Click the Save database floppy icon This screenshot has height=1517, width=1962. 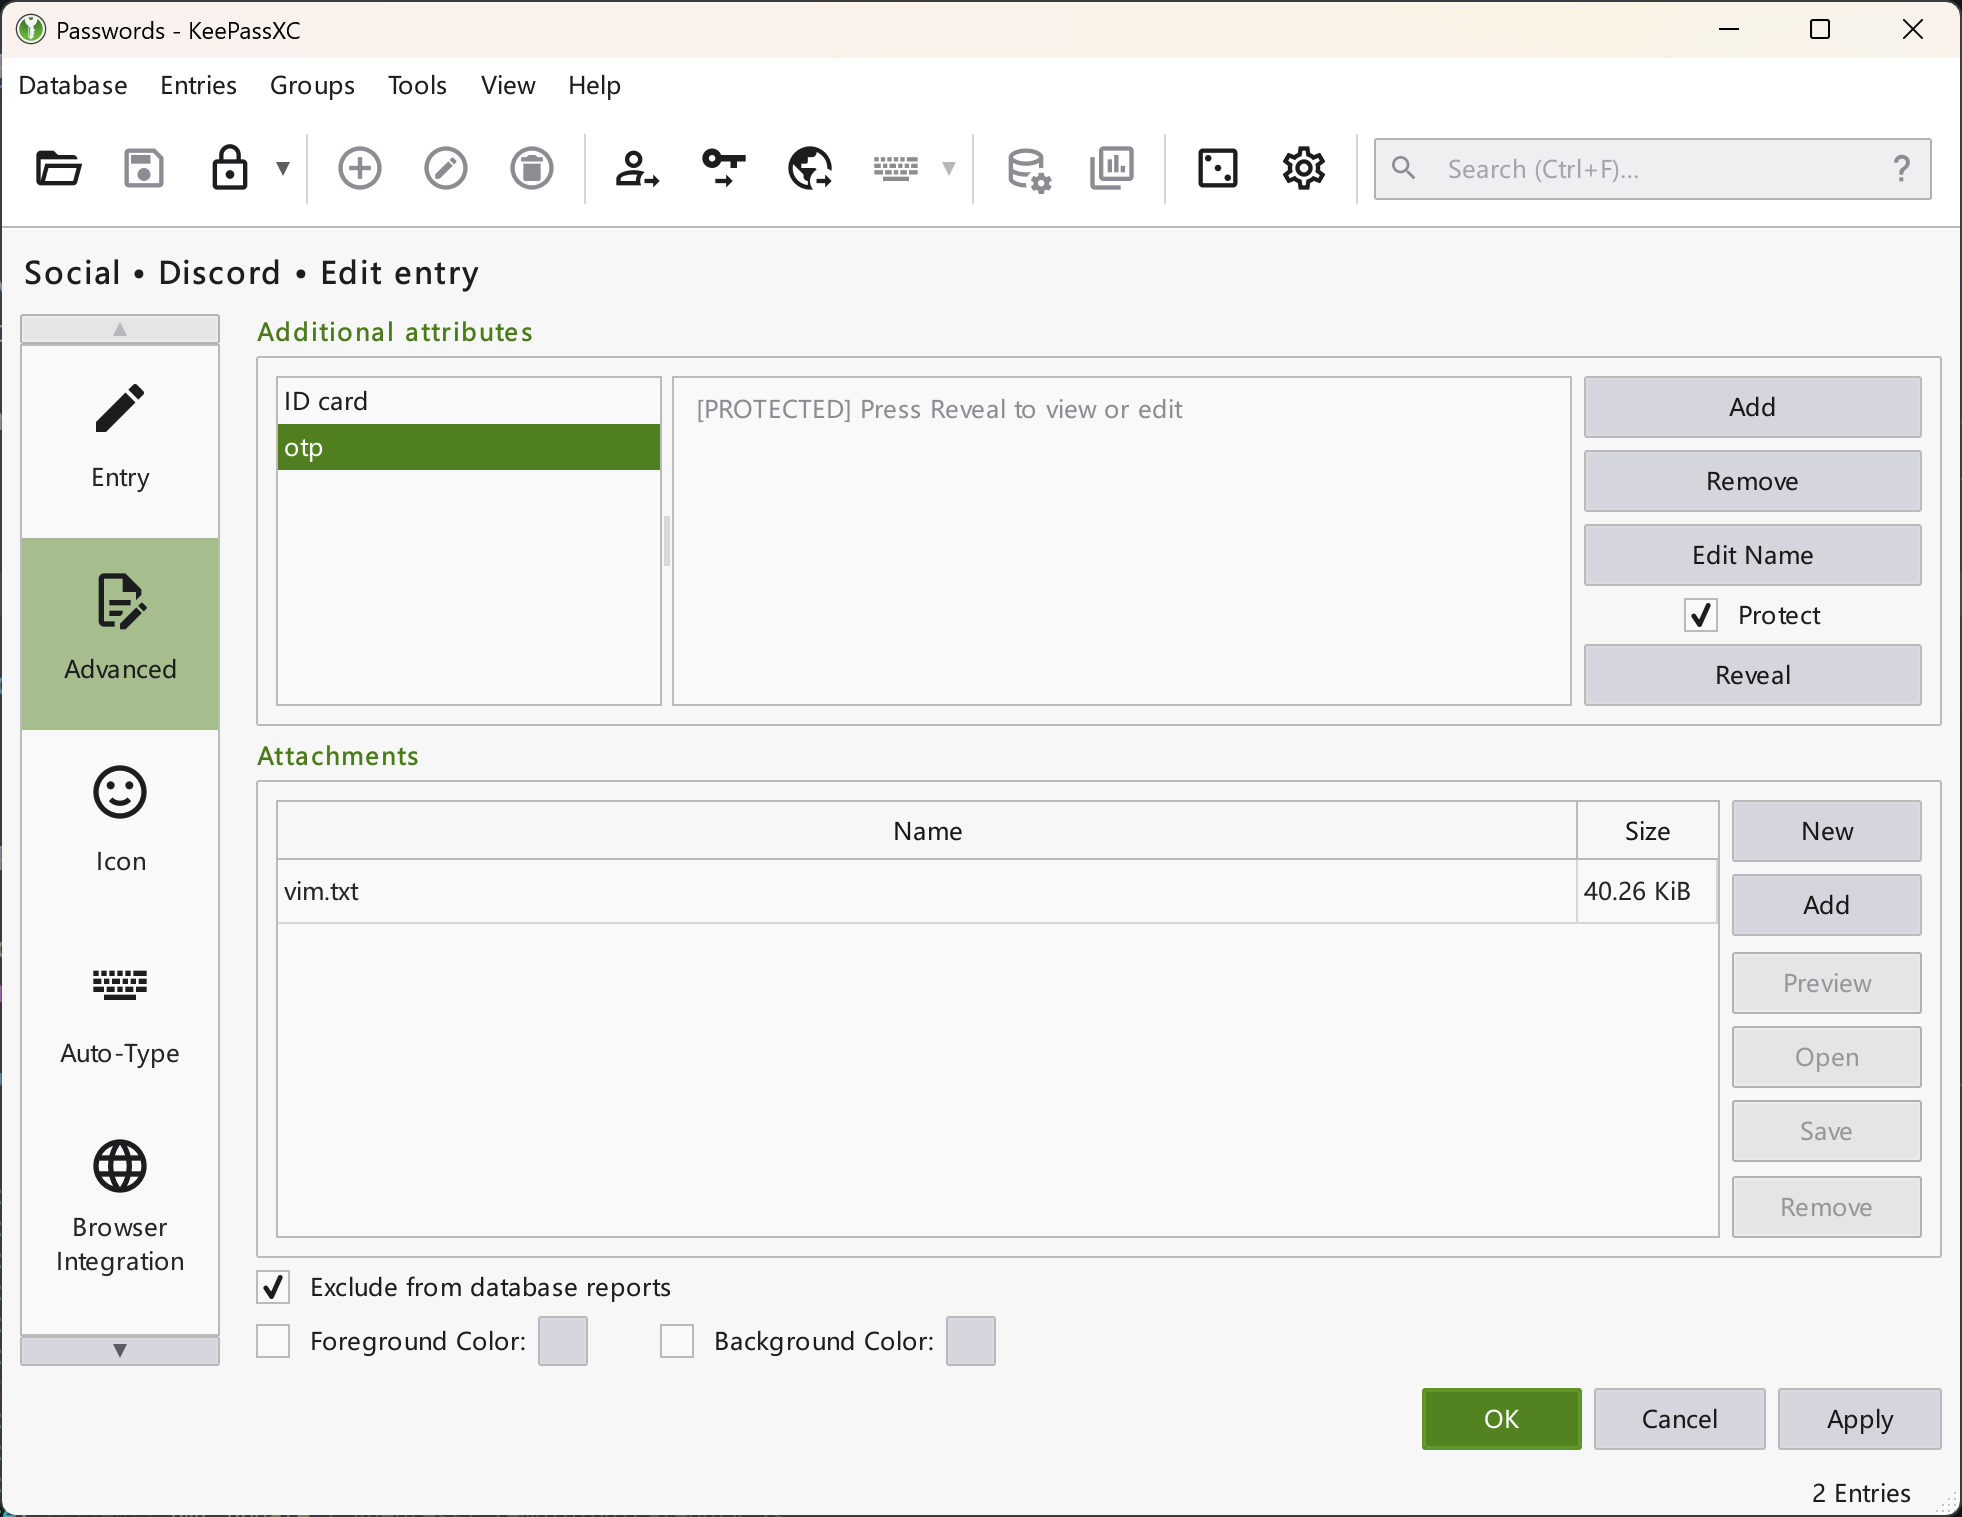[x=144, y=168]
